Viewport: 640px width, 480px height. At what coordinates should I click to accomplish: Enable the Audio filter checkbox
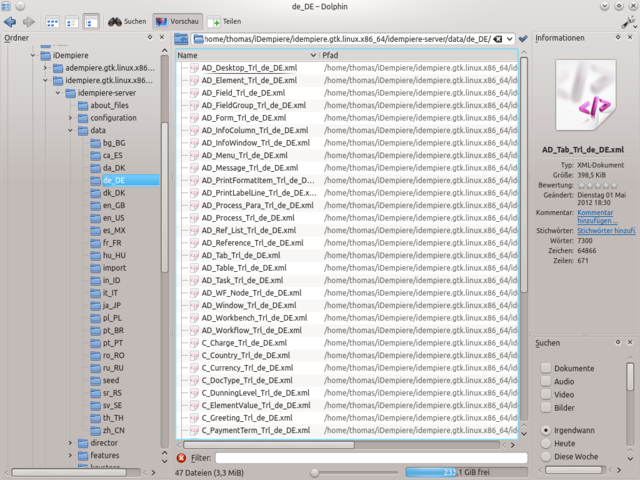pos(546,381)
